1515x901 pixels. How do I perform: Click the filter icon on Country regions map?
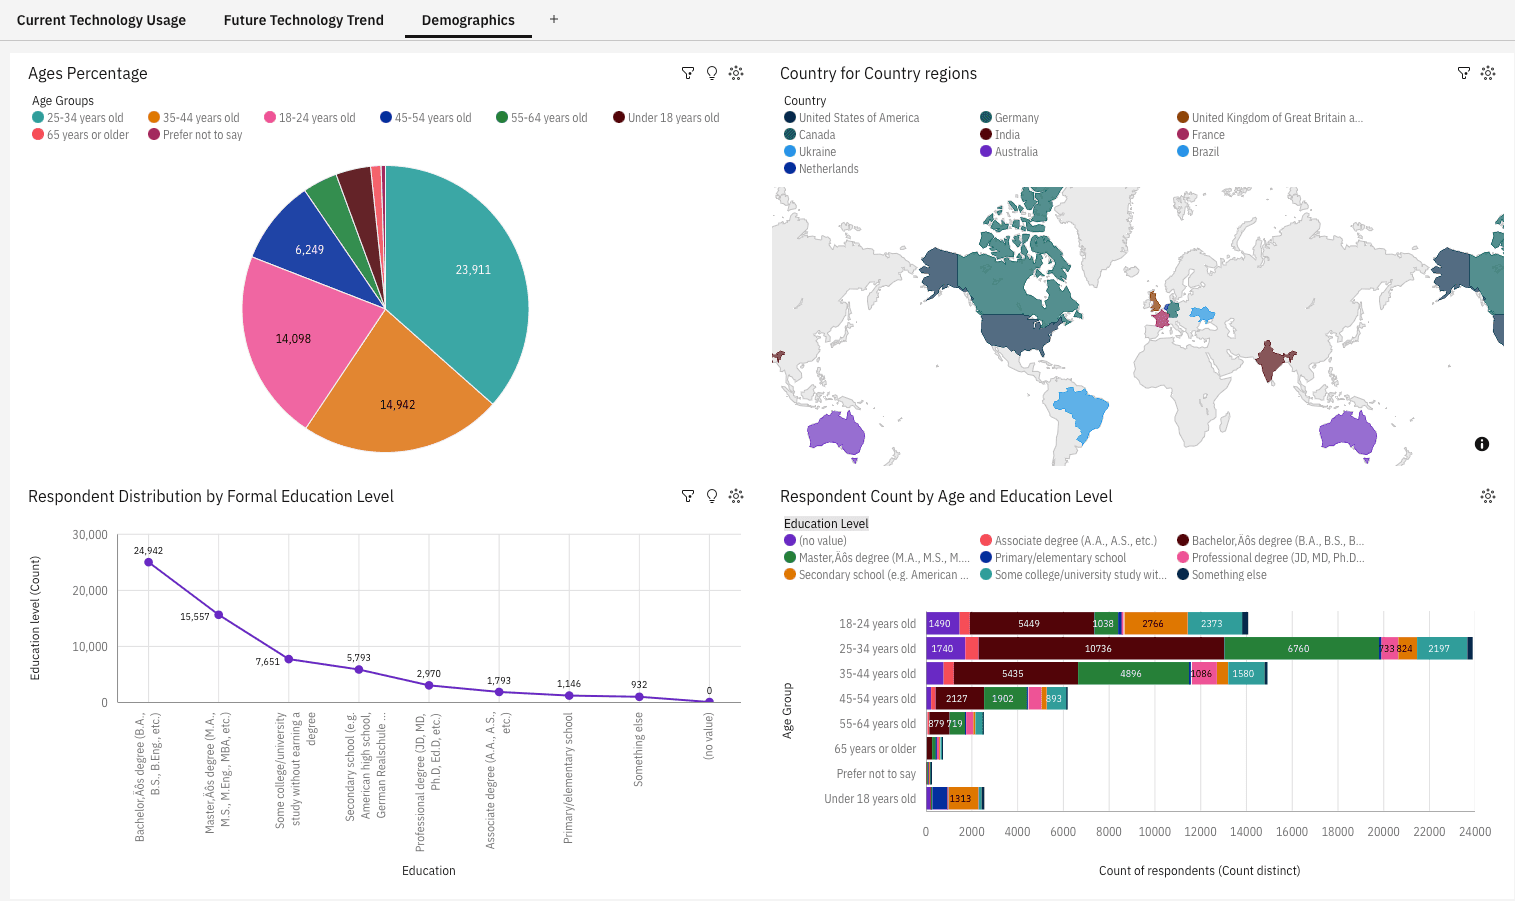[1463, 73]
